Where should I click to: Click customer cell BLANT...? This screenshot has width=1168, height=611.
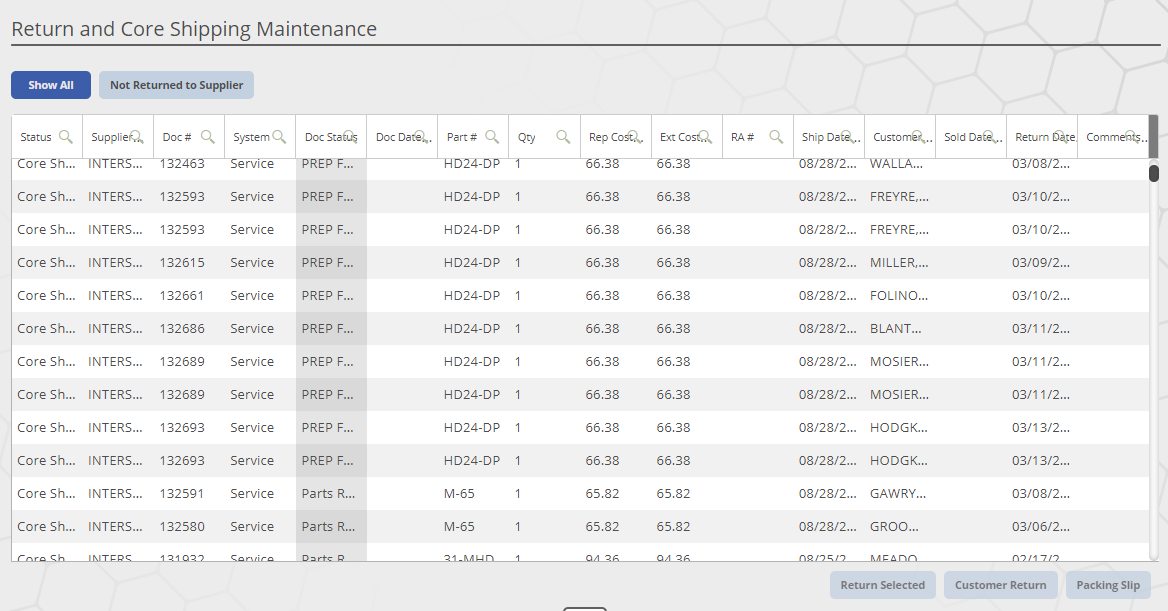[899, 329]
